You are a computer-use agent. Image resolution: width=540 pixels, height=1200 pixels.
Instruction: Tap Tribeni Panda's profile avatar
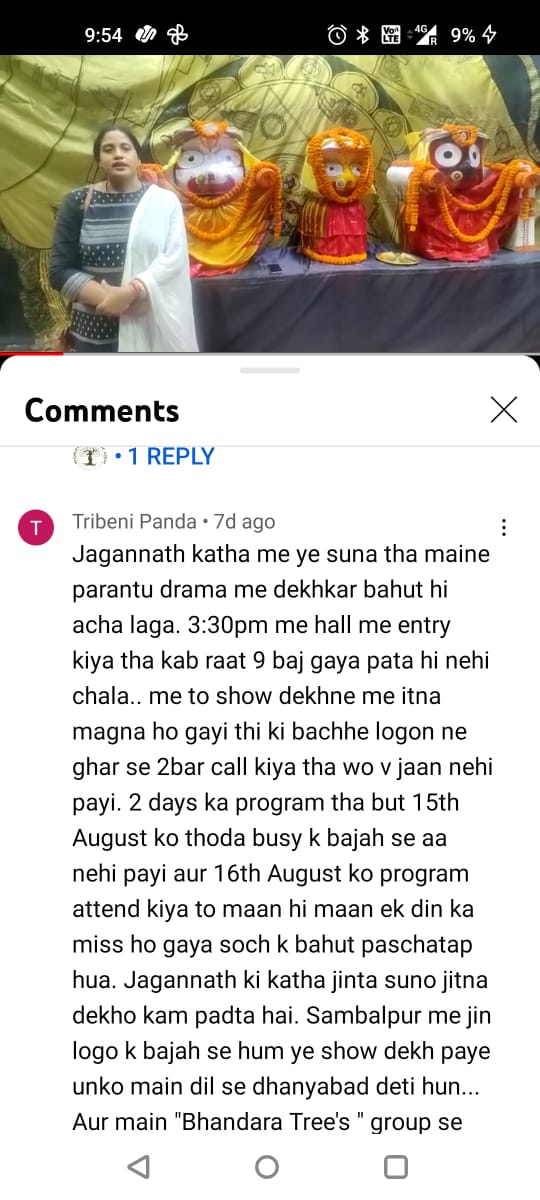[x=36, y=528]
